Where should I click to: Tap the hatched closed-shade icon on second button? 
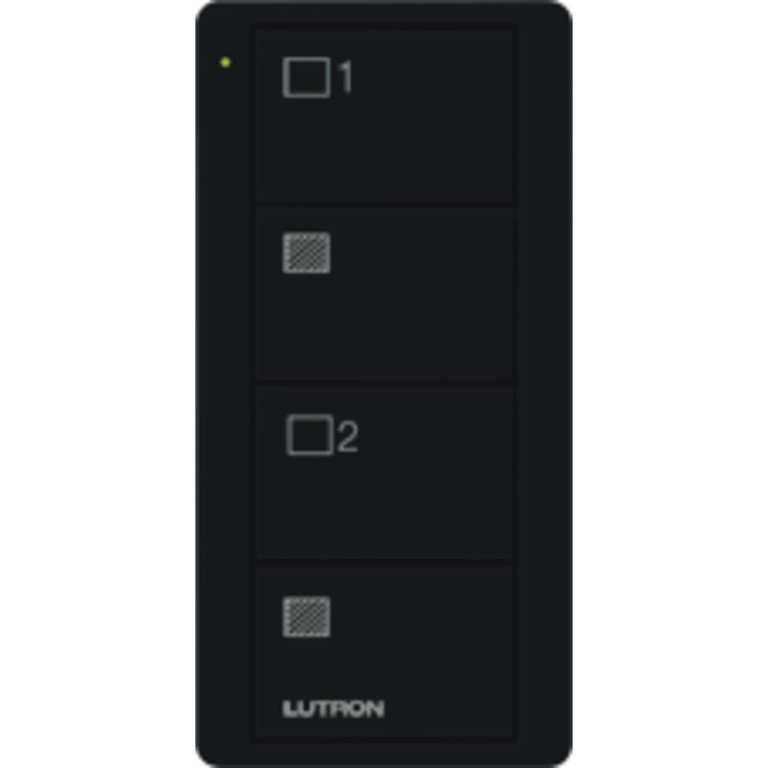[x=307, y=253]
